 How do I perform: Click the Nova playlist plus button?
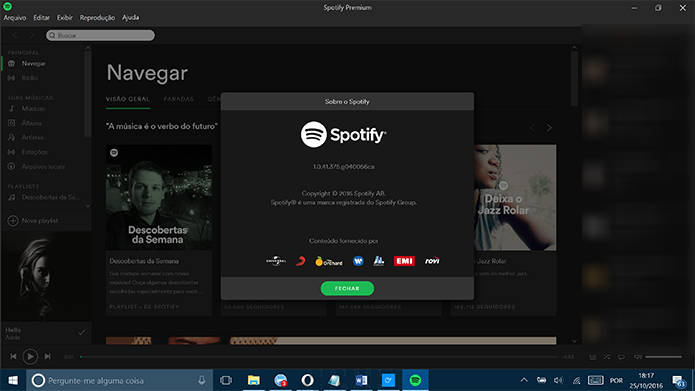(13, 221)
